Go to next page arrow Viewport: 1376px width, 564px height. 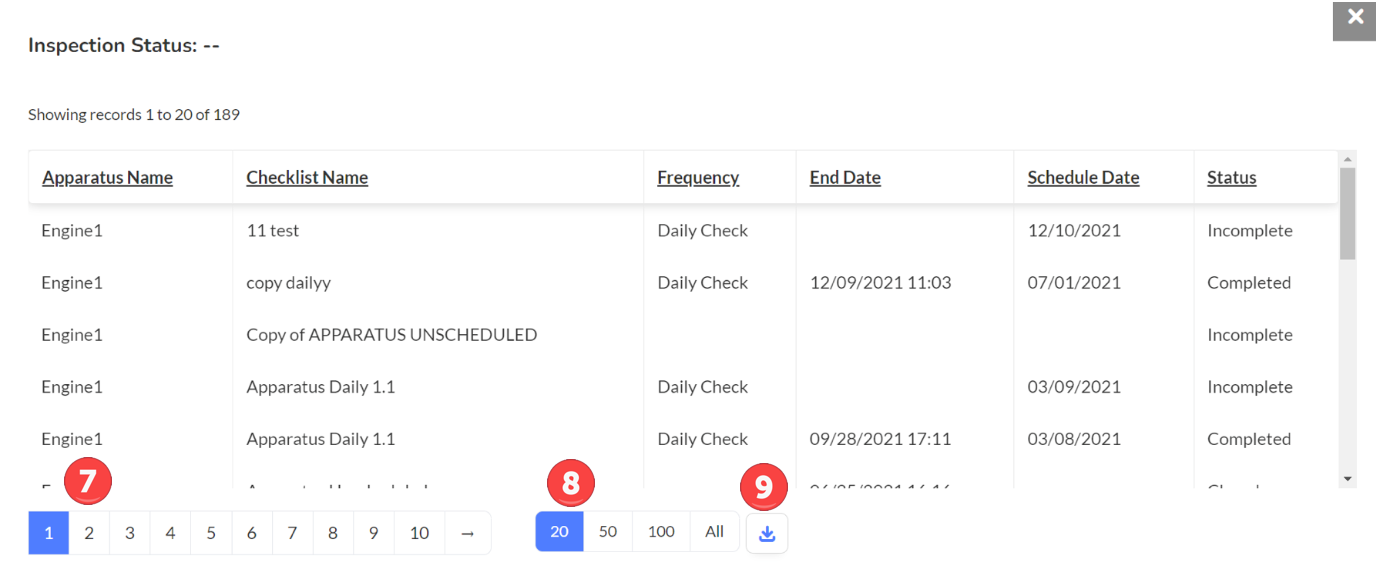[467, 533]
